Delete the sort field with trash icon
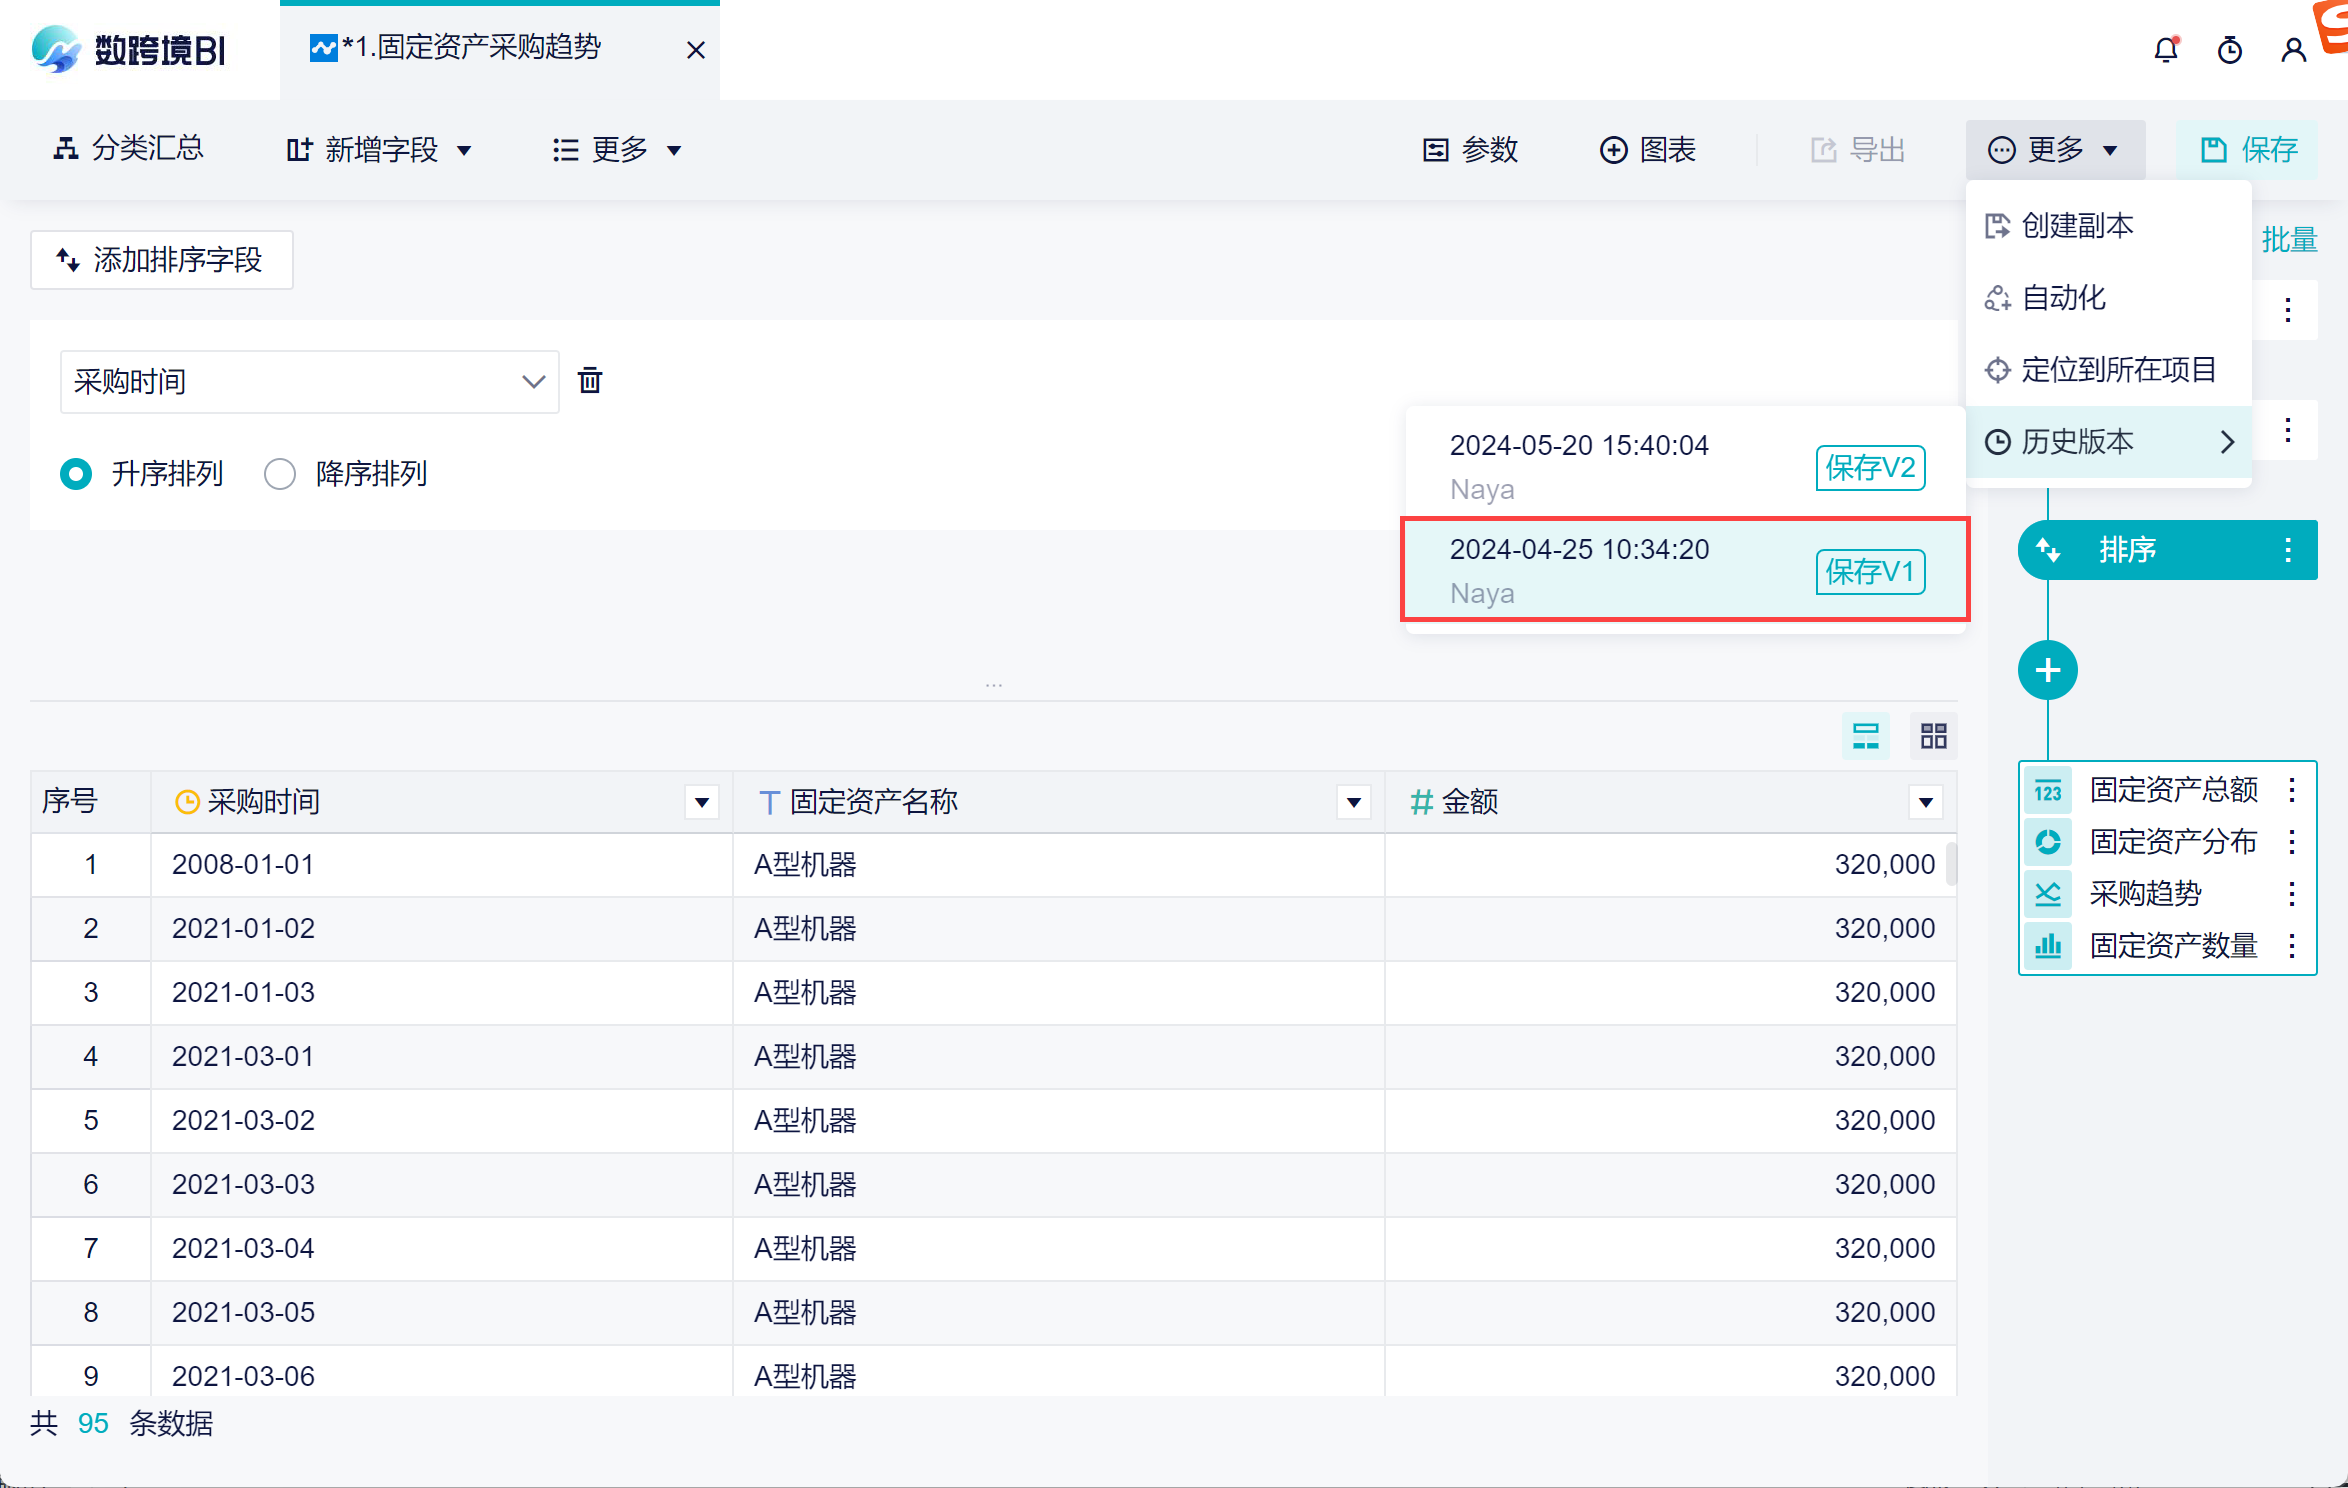Viewport: 2348px width, 1488px height. click(x=590, y=381)
